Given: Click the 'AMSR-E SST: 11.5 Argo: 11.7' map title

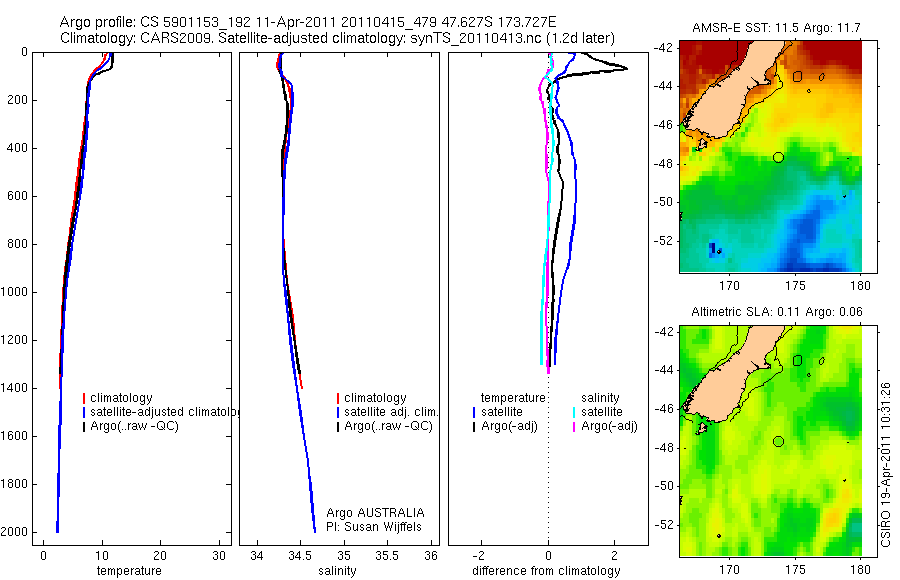Looking at the screenshot, I should [776, 28].
